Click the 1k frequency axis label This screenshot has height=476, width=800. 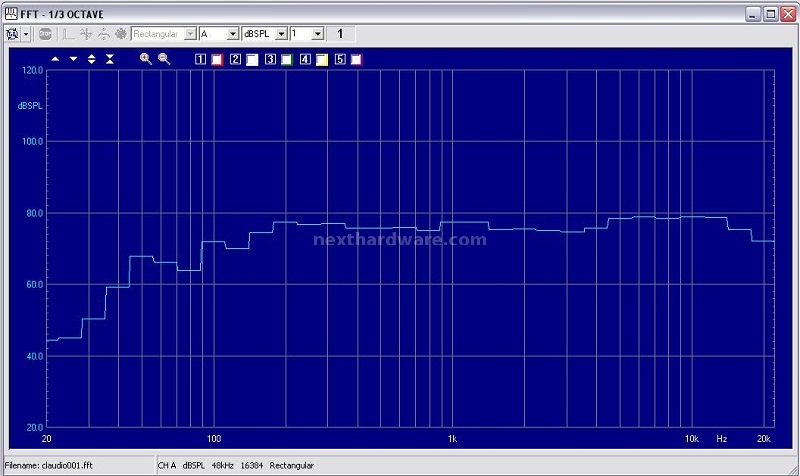[453, 439]
